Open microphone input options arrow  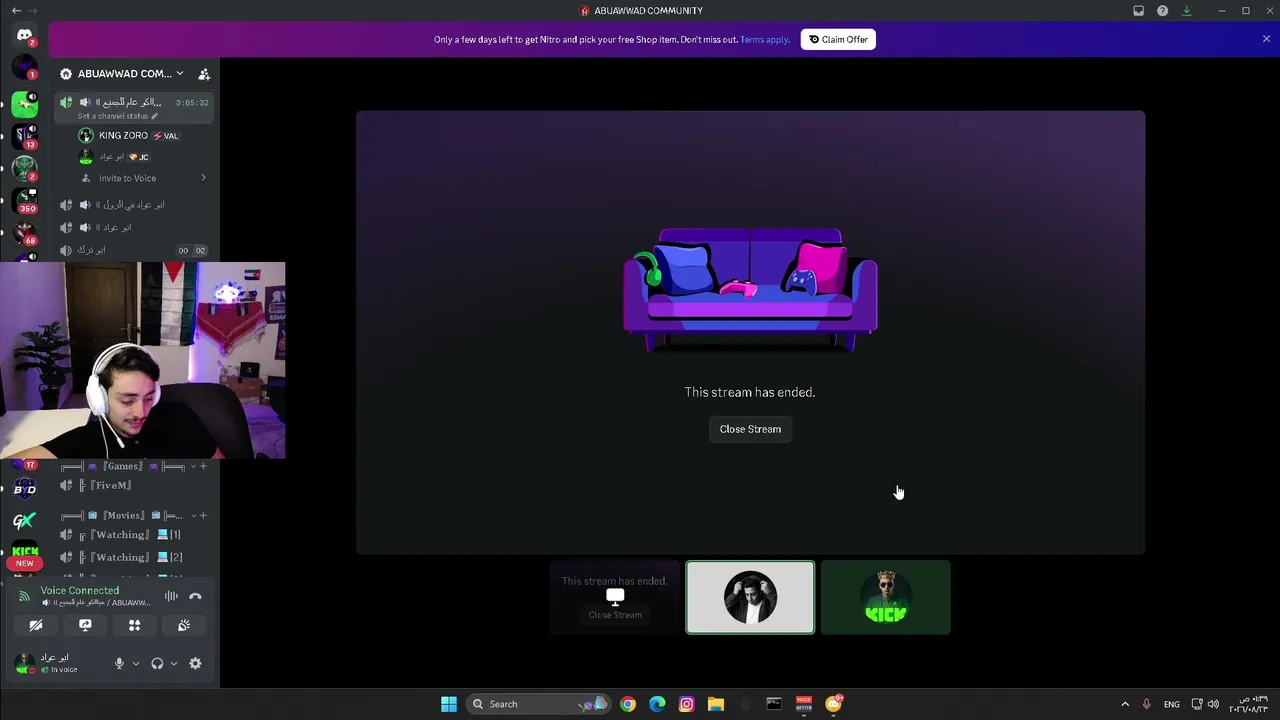[136, 663]
